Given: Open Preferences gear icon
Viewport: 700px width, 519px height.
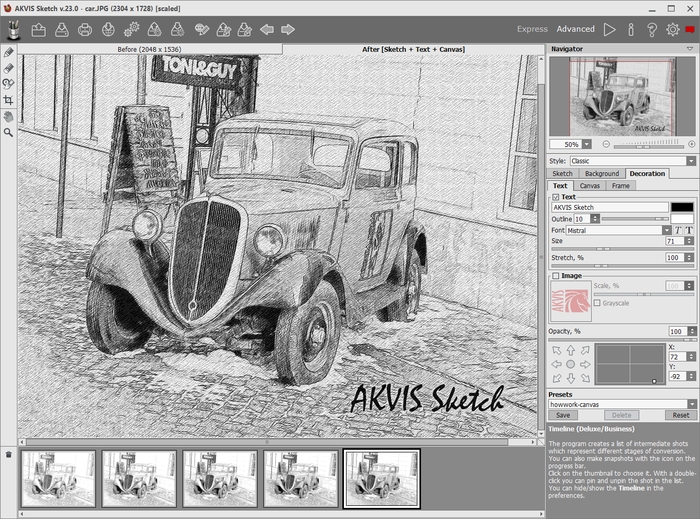Looking at the screenshot, I should (673, 29).
